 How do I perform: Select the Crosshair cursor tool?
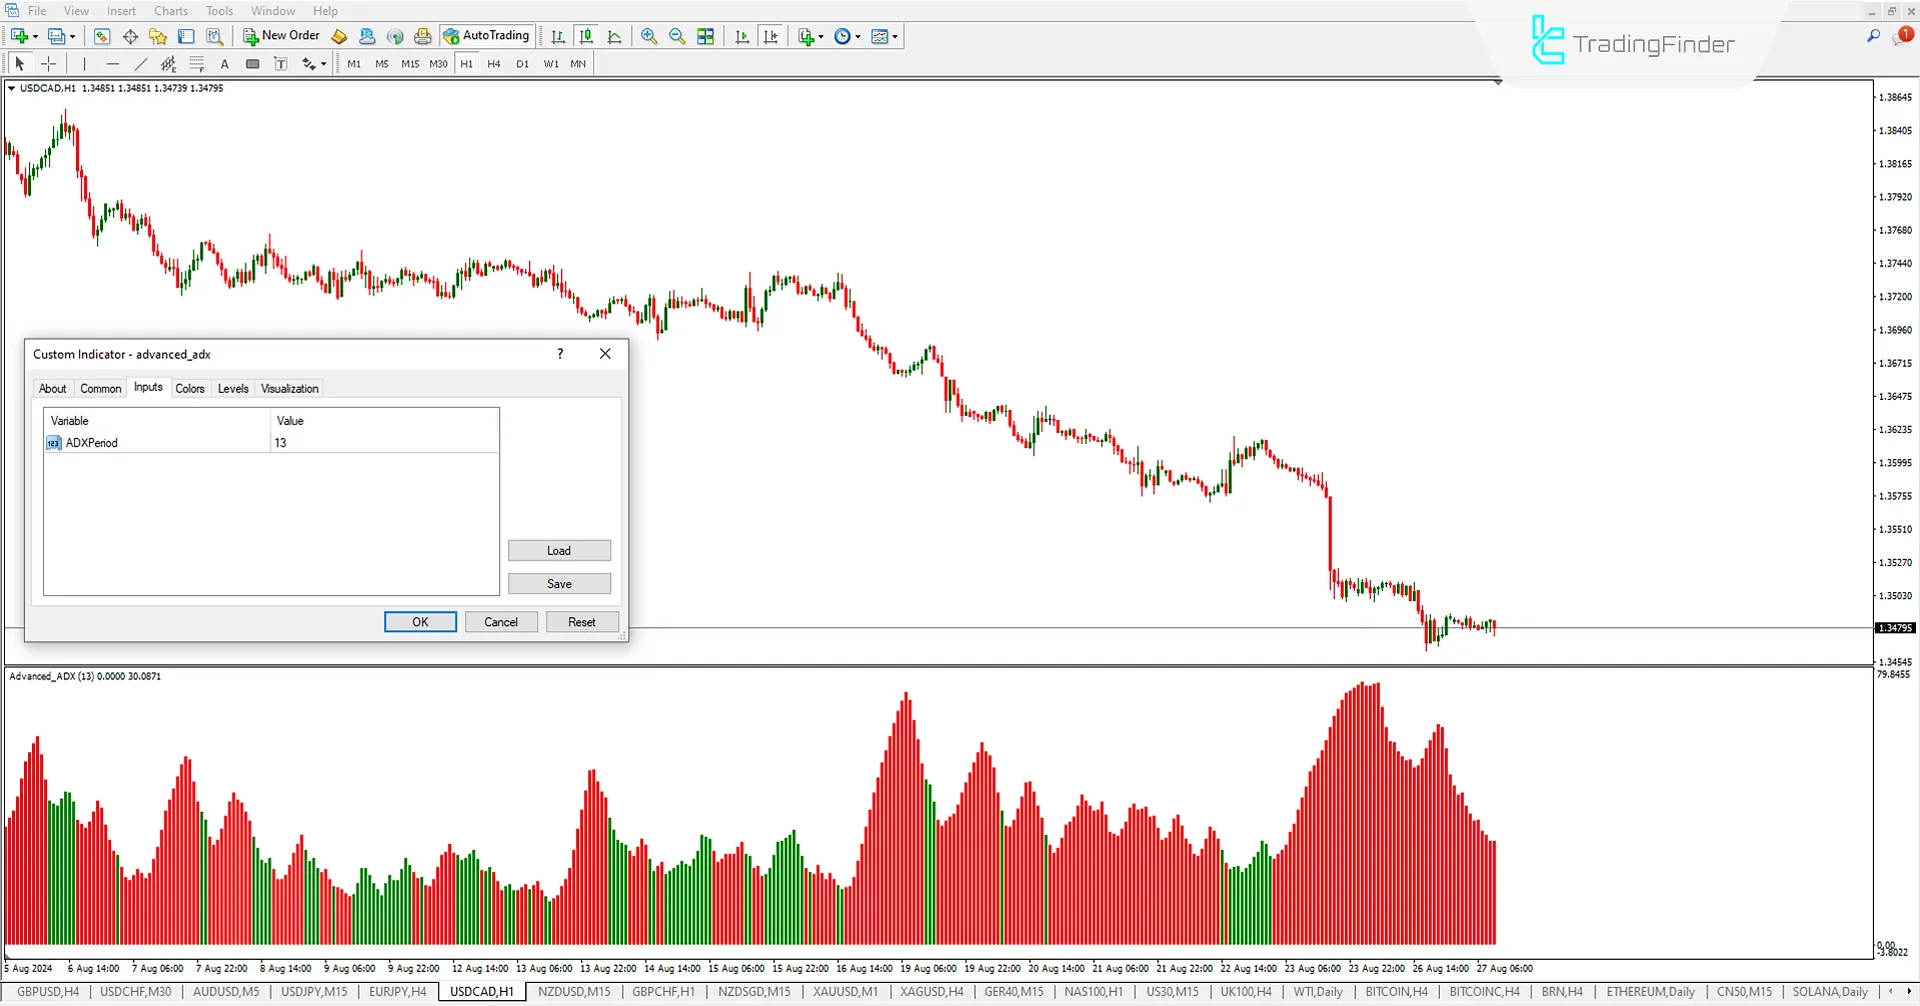(x=48, y=64)
